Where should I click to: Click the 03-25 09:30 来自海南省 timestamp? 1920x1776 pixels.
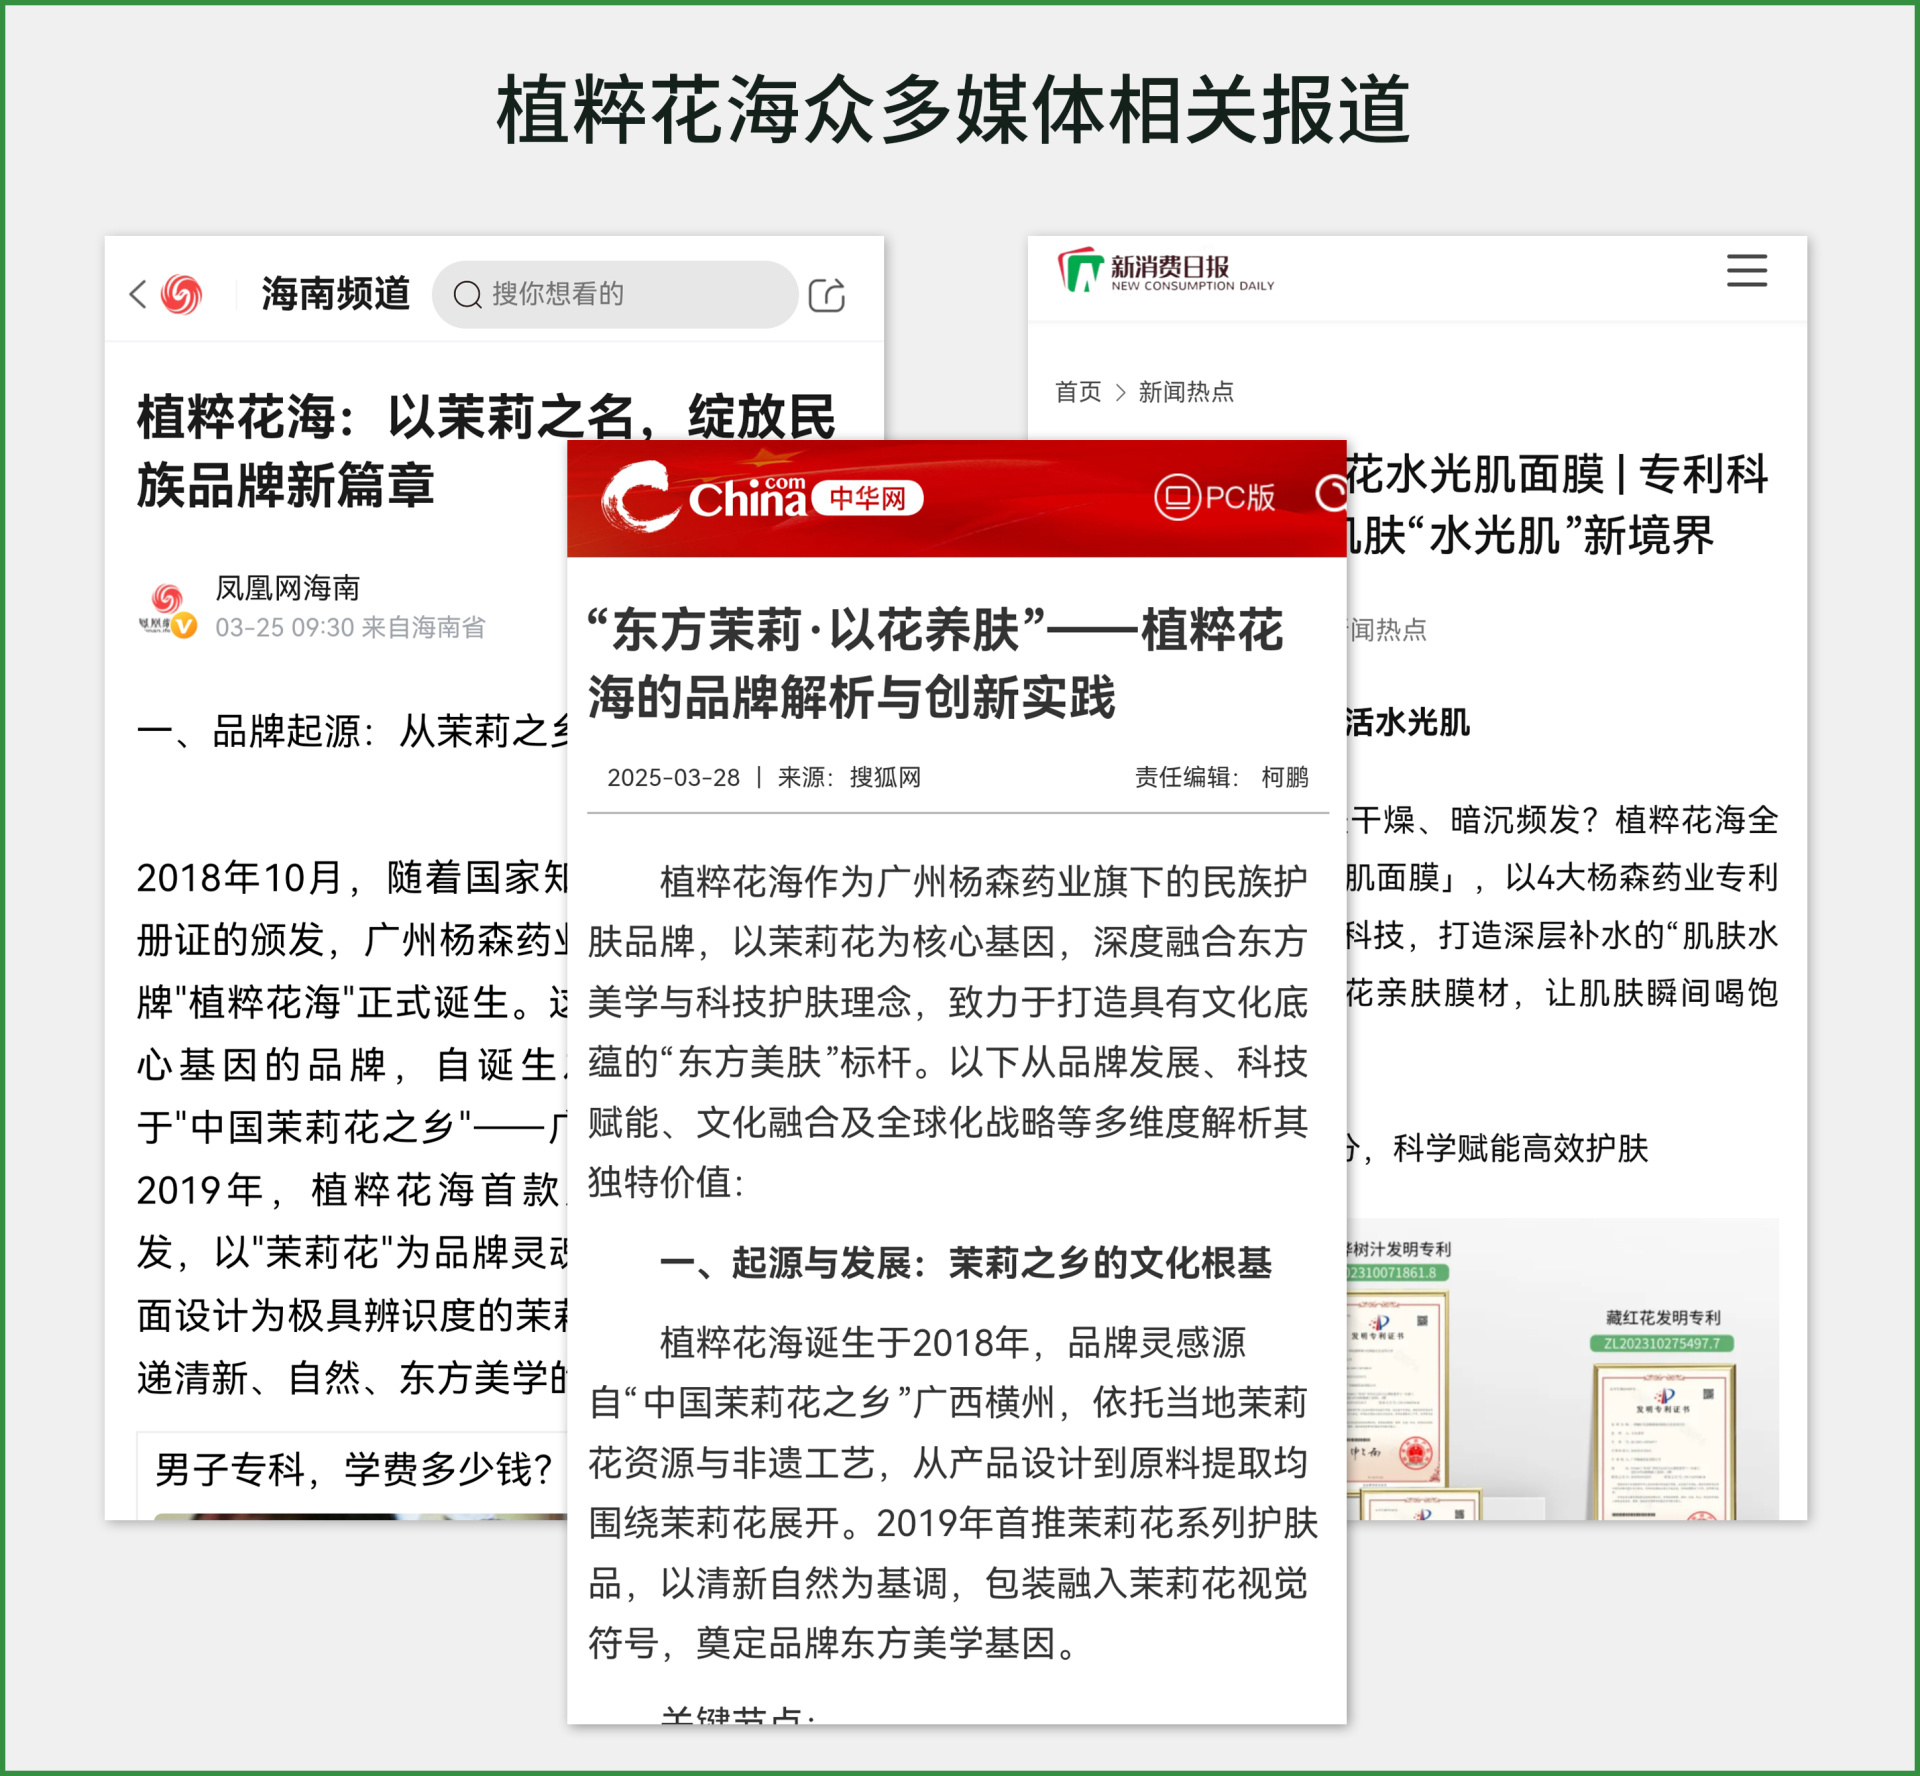point(350,627)
